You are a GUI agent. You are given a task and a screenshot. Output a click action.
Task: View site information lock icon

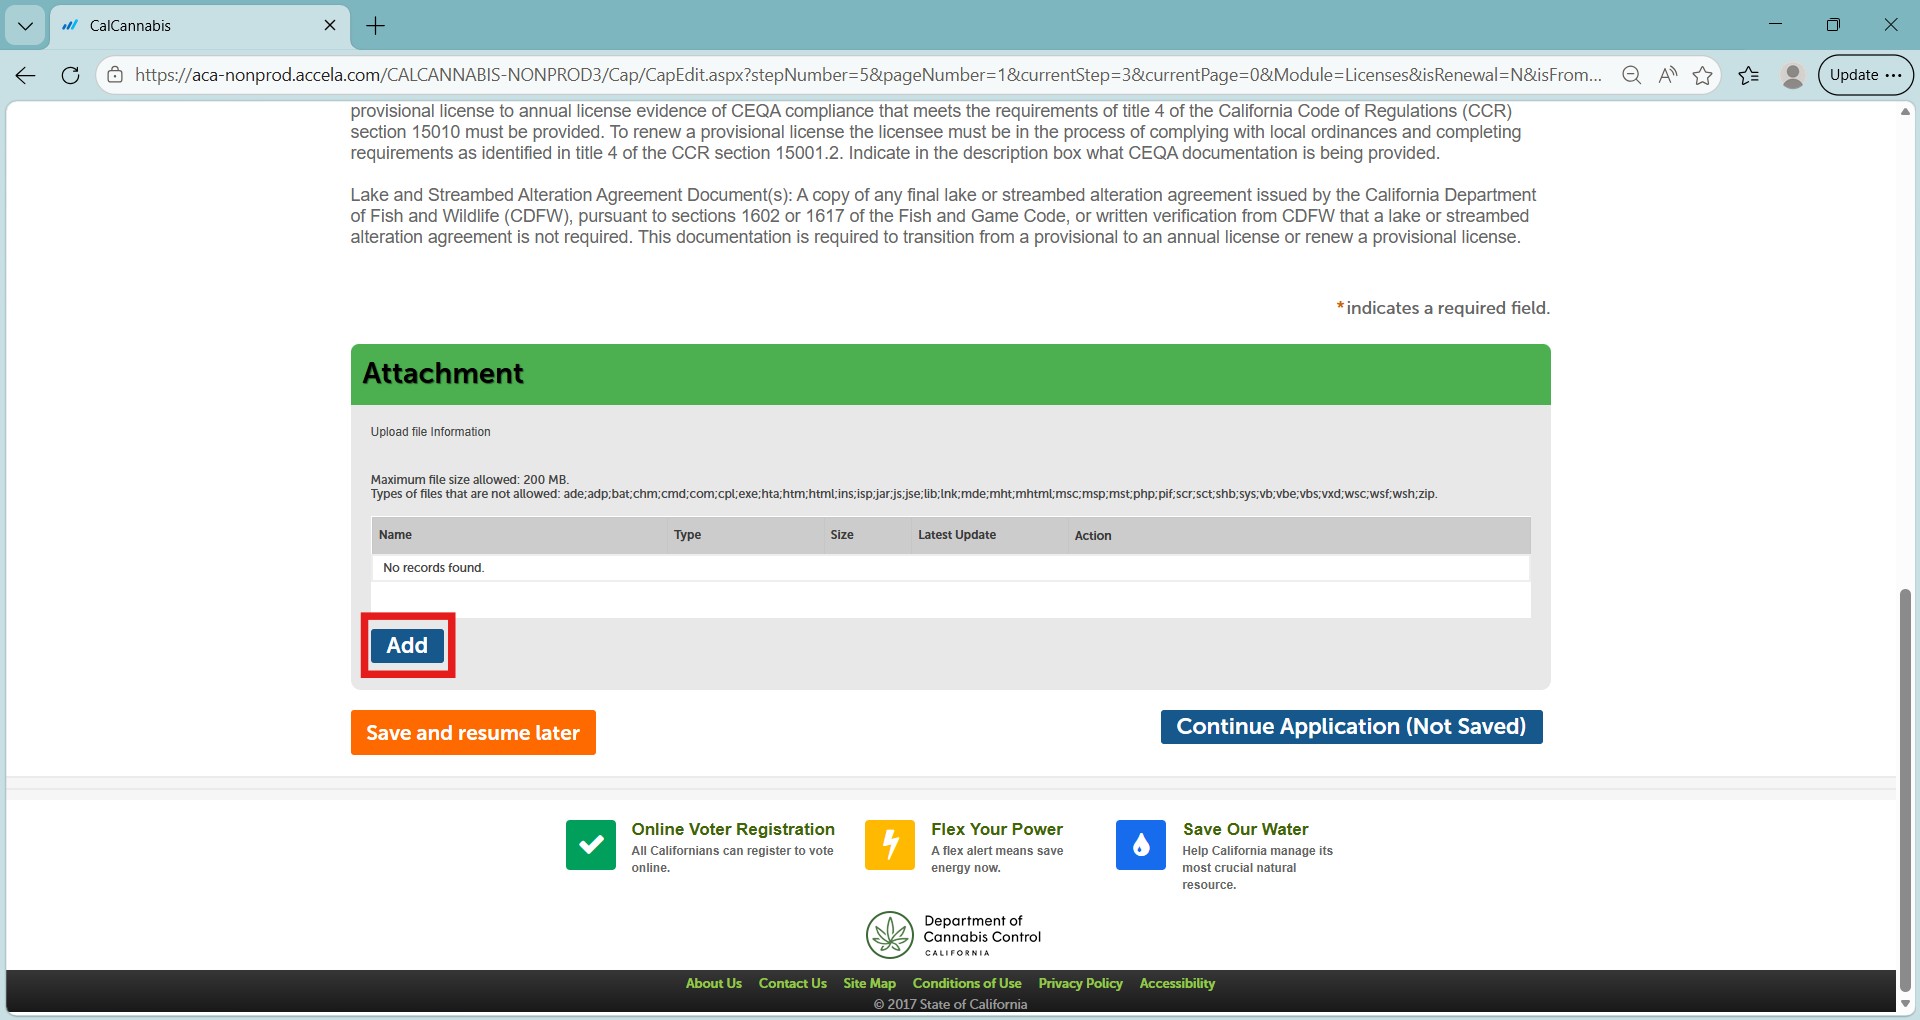(115, 75)
